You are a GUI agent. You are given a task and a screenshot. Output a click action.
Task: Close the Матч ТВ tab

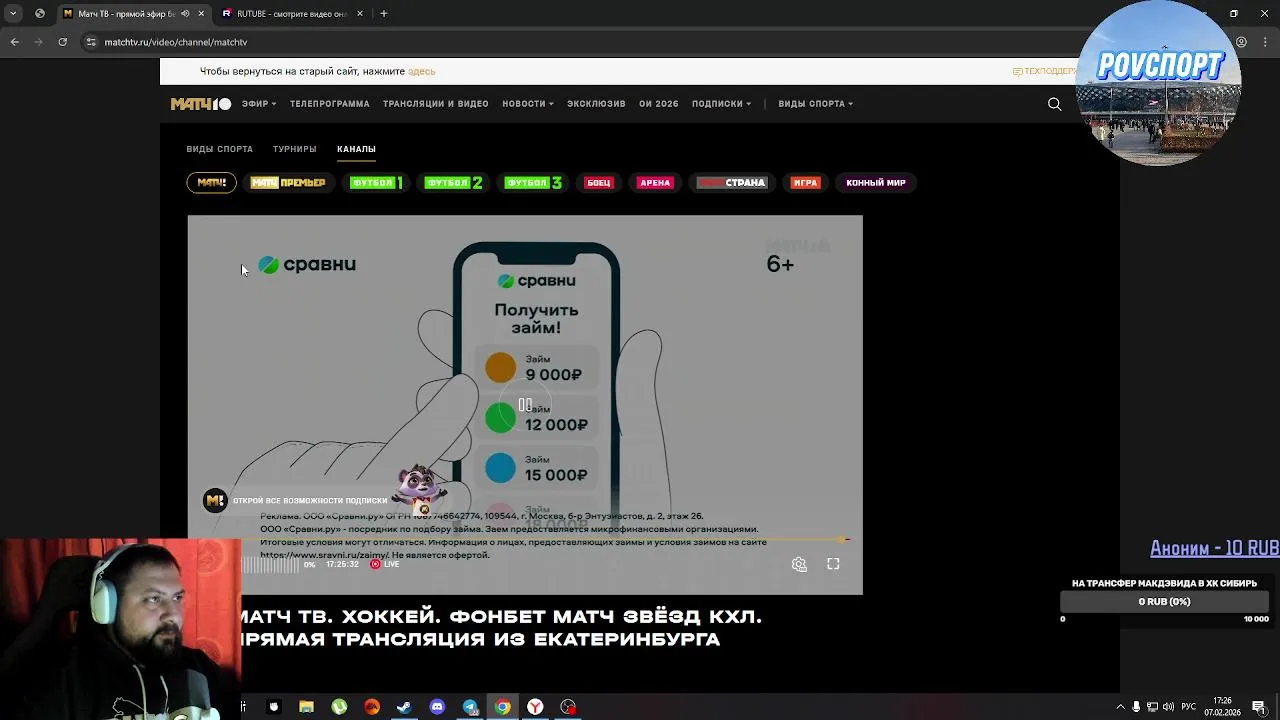click(x=201, y=14)
